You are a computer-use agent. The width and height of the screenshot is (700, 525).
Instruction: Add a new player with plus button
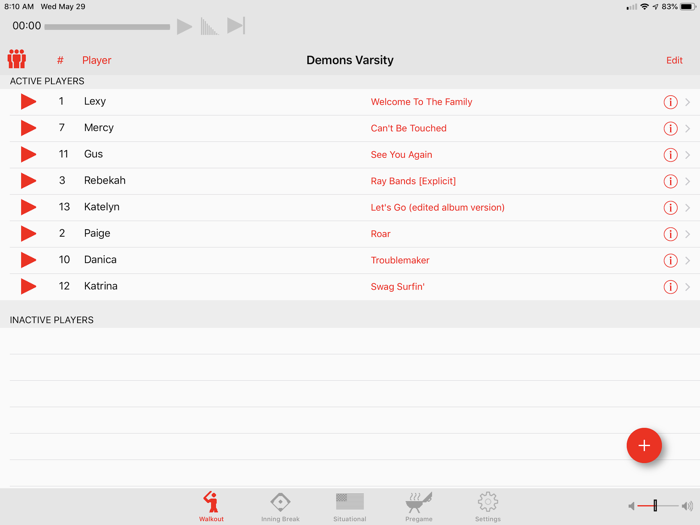[x=644, y=445]
